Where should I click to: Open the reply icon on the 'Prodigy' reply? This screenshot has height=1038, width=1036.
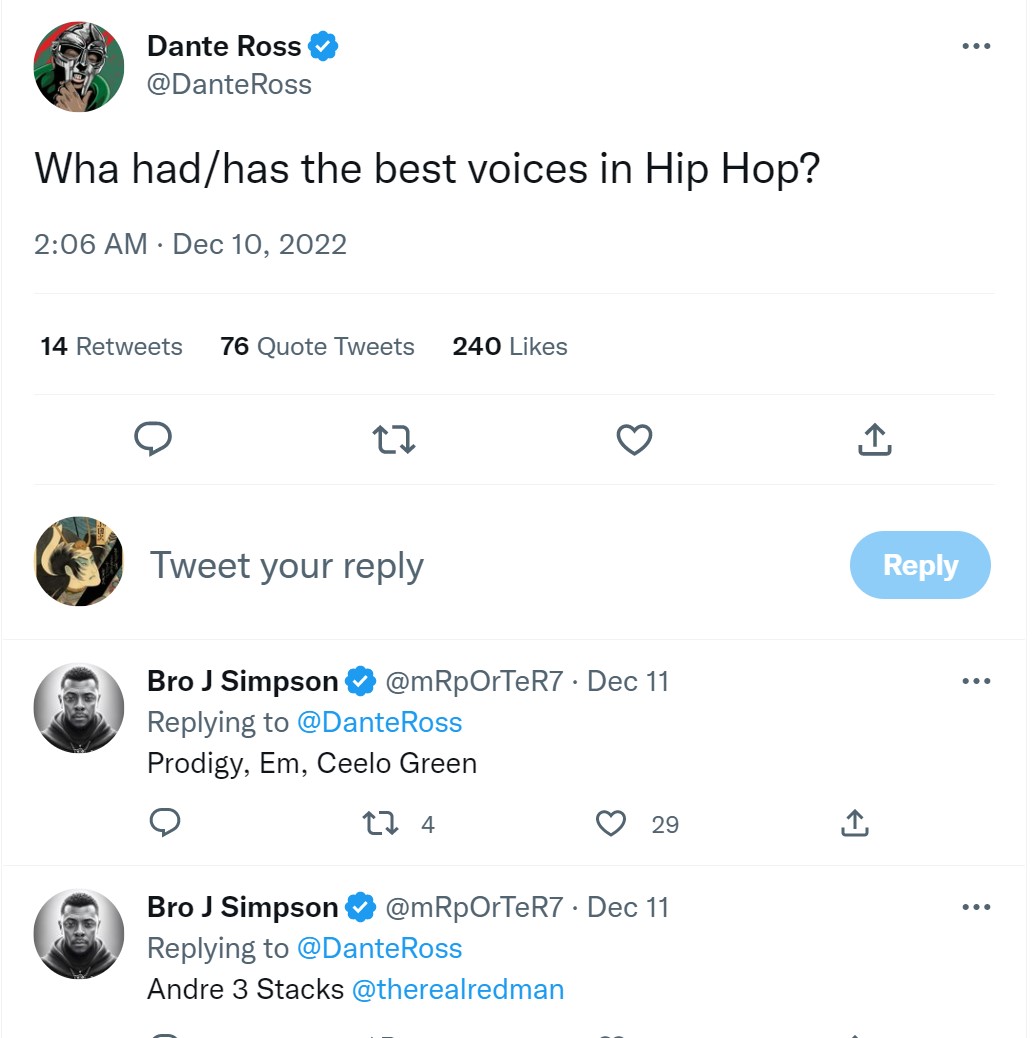164,824
